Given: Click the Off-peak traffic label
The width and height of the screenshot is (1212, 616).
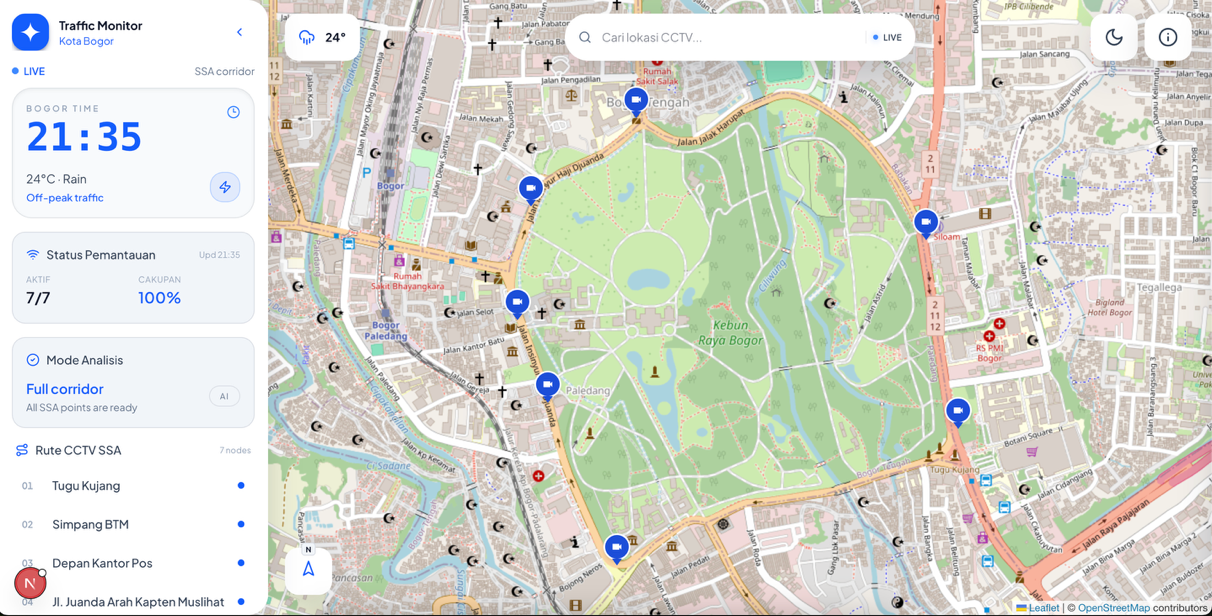Looking at the screenshot, I should click(x=65, y=198).
